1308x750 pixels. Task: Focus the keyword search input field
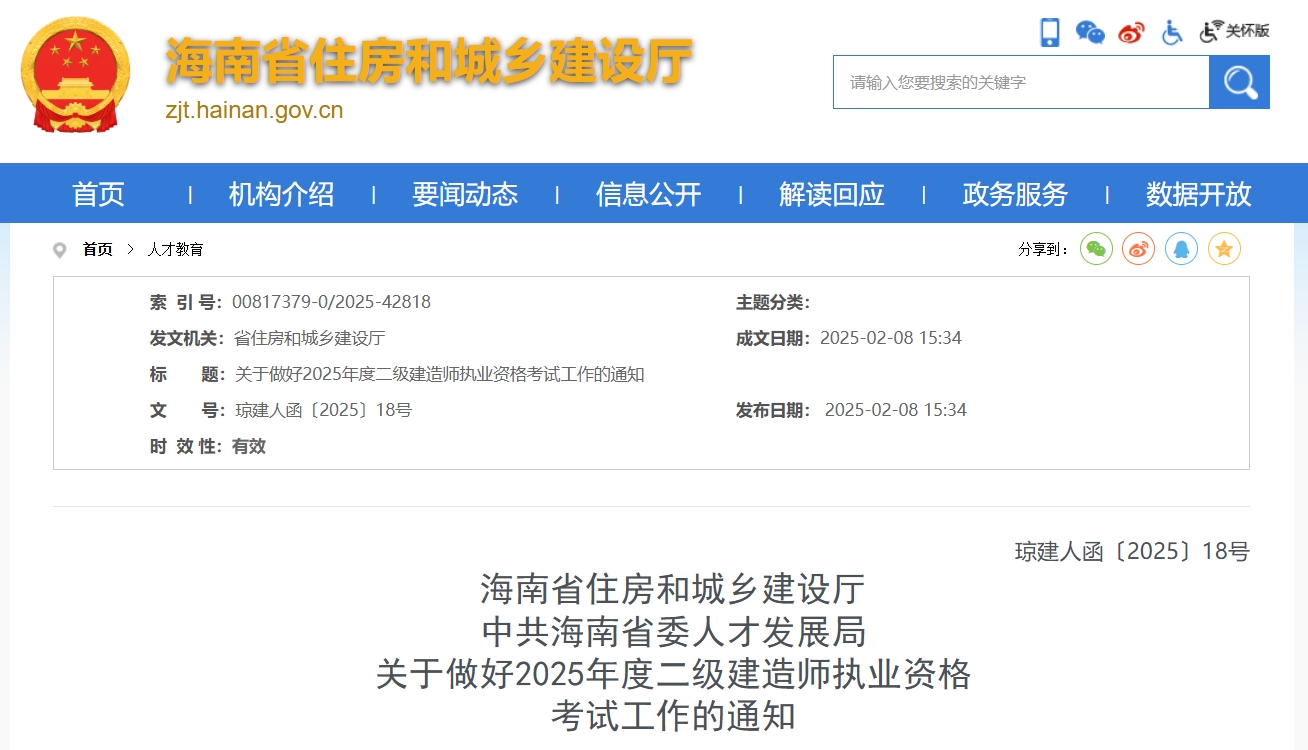[x=1020, y=82]
